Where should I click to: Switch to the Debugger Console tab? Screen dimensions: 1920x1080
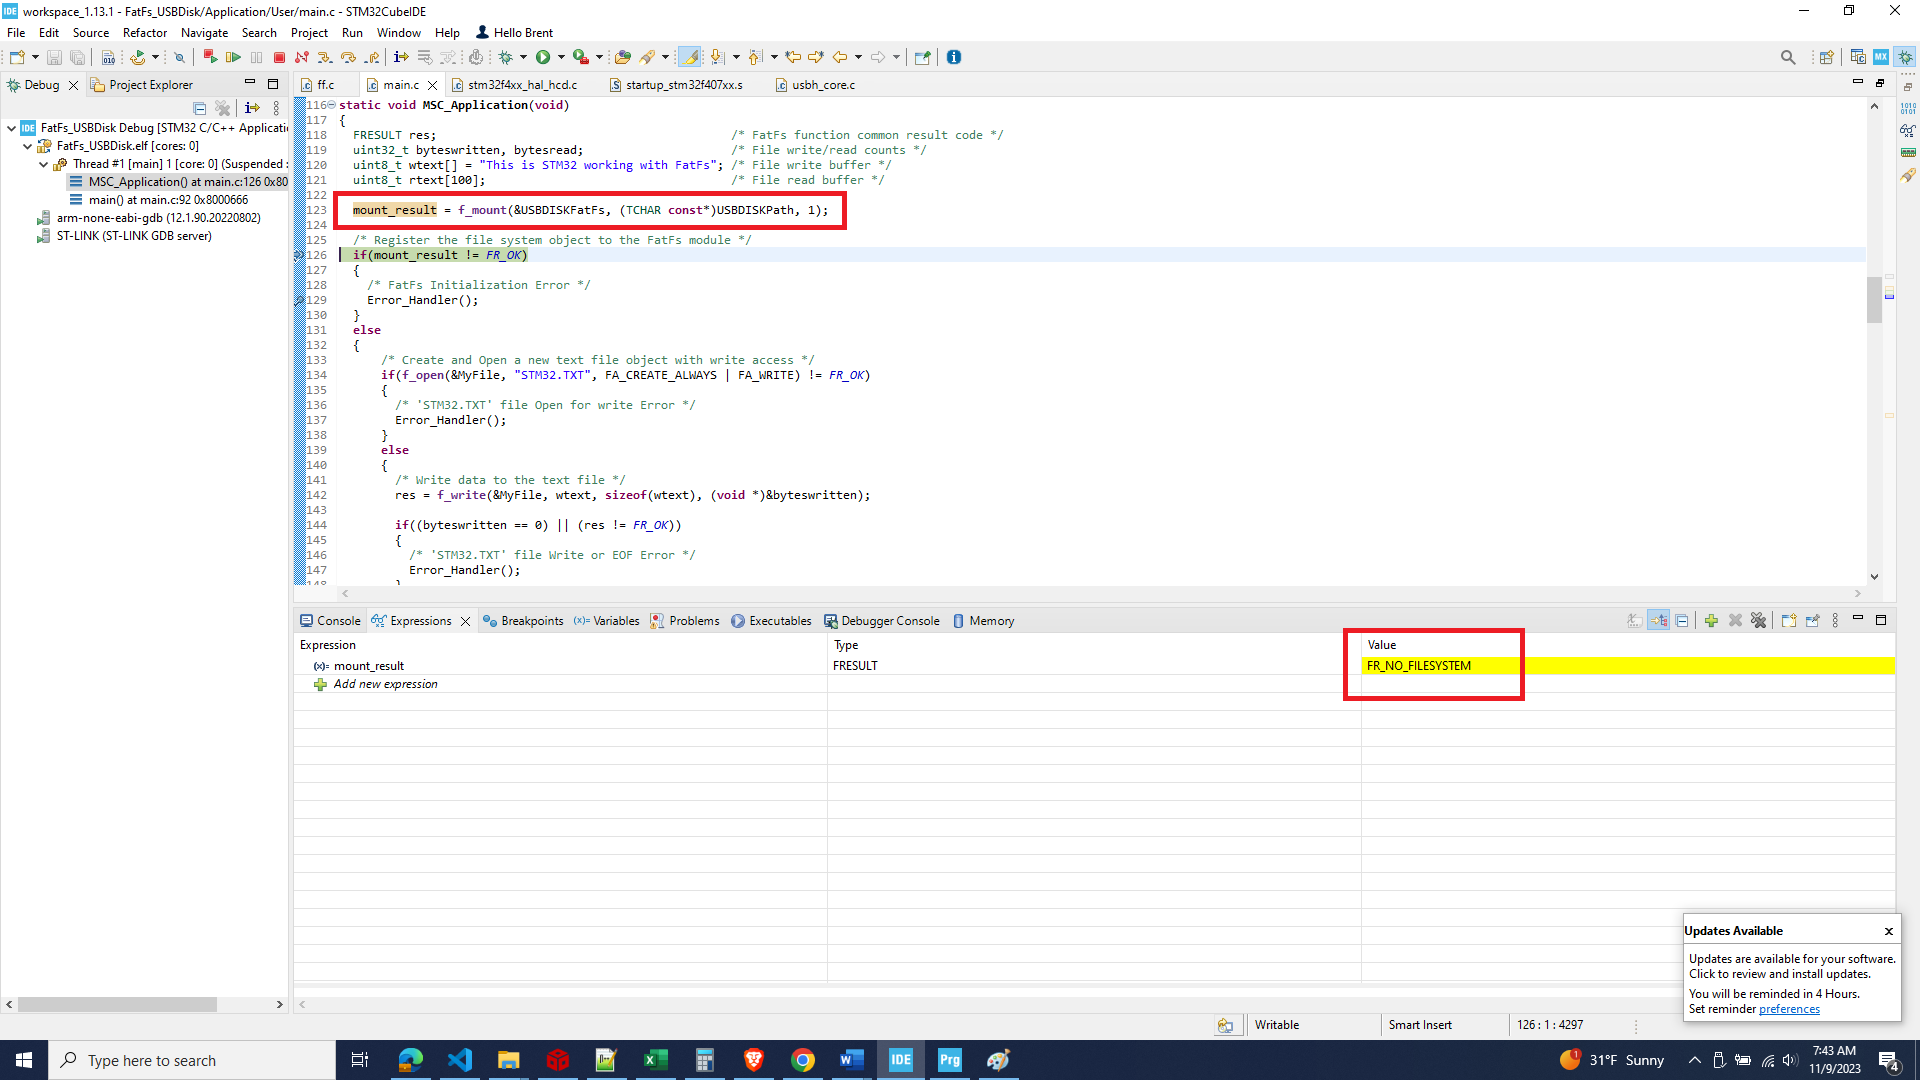pyautogui.click(x=889, y=621)
